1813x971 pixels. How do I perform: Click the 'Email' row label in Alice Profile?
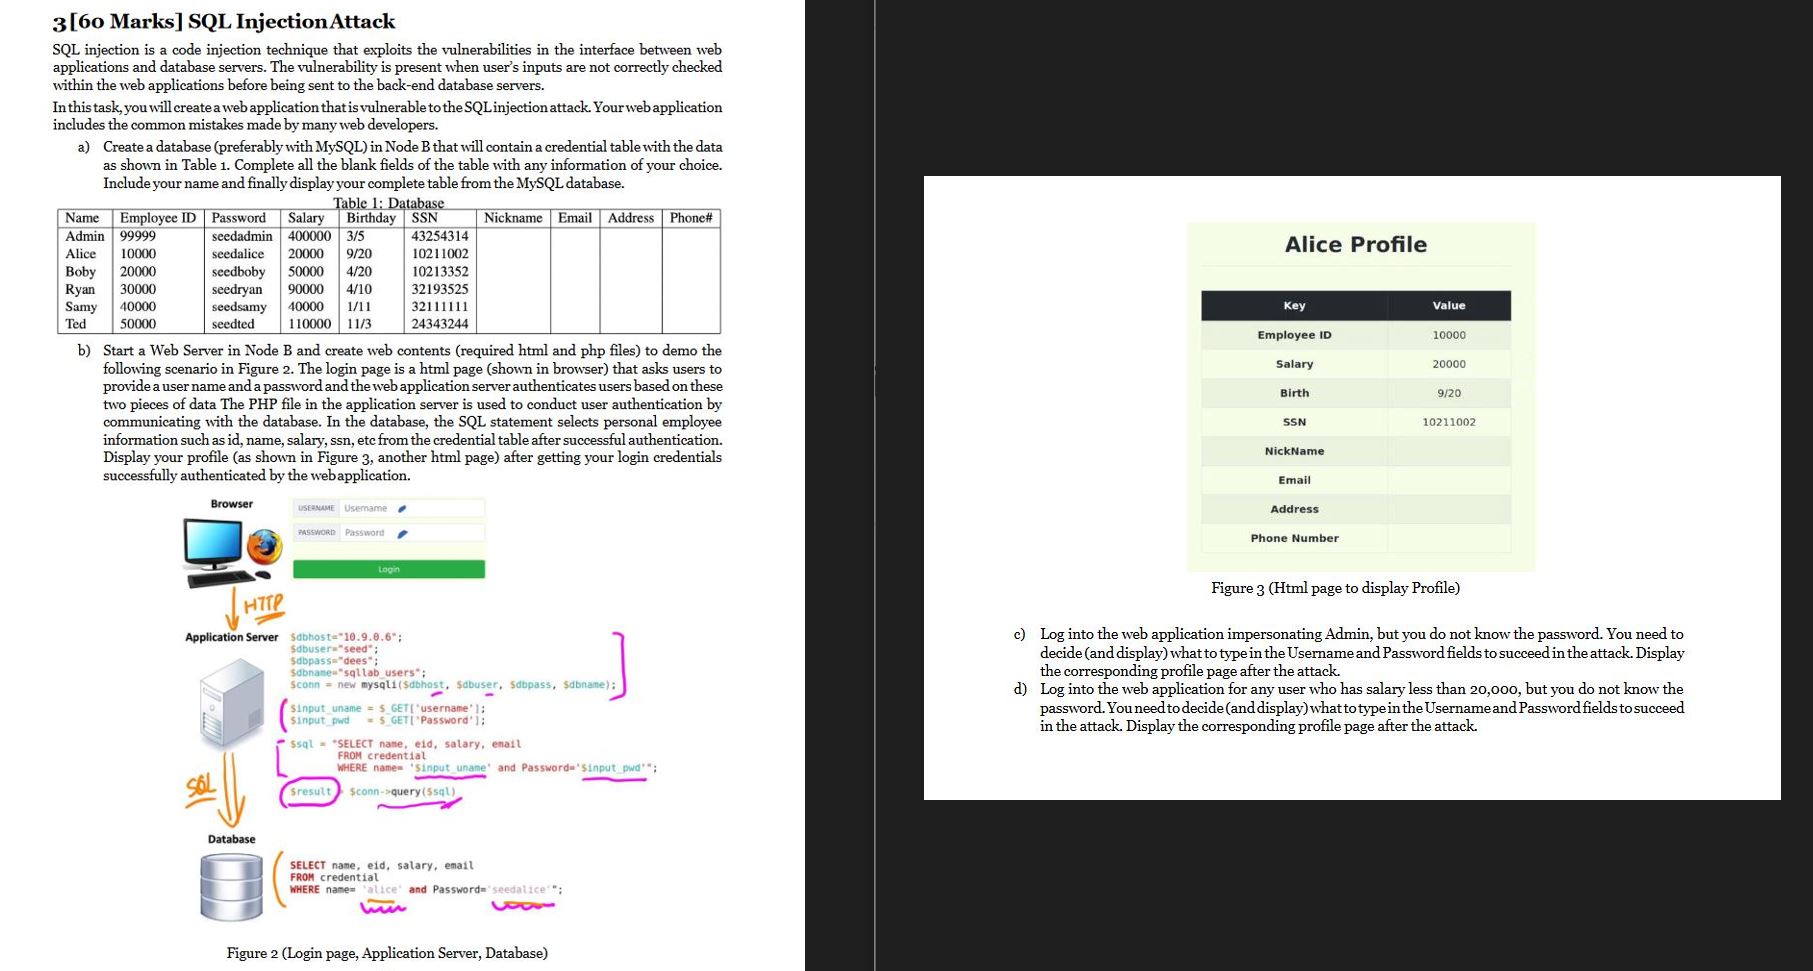point(1294,480)
